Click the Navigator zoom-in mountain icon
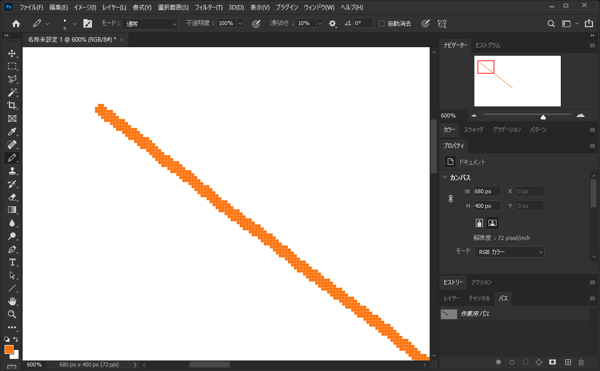The image size is (600, 371). click(580, 115)
